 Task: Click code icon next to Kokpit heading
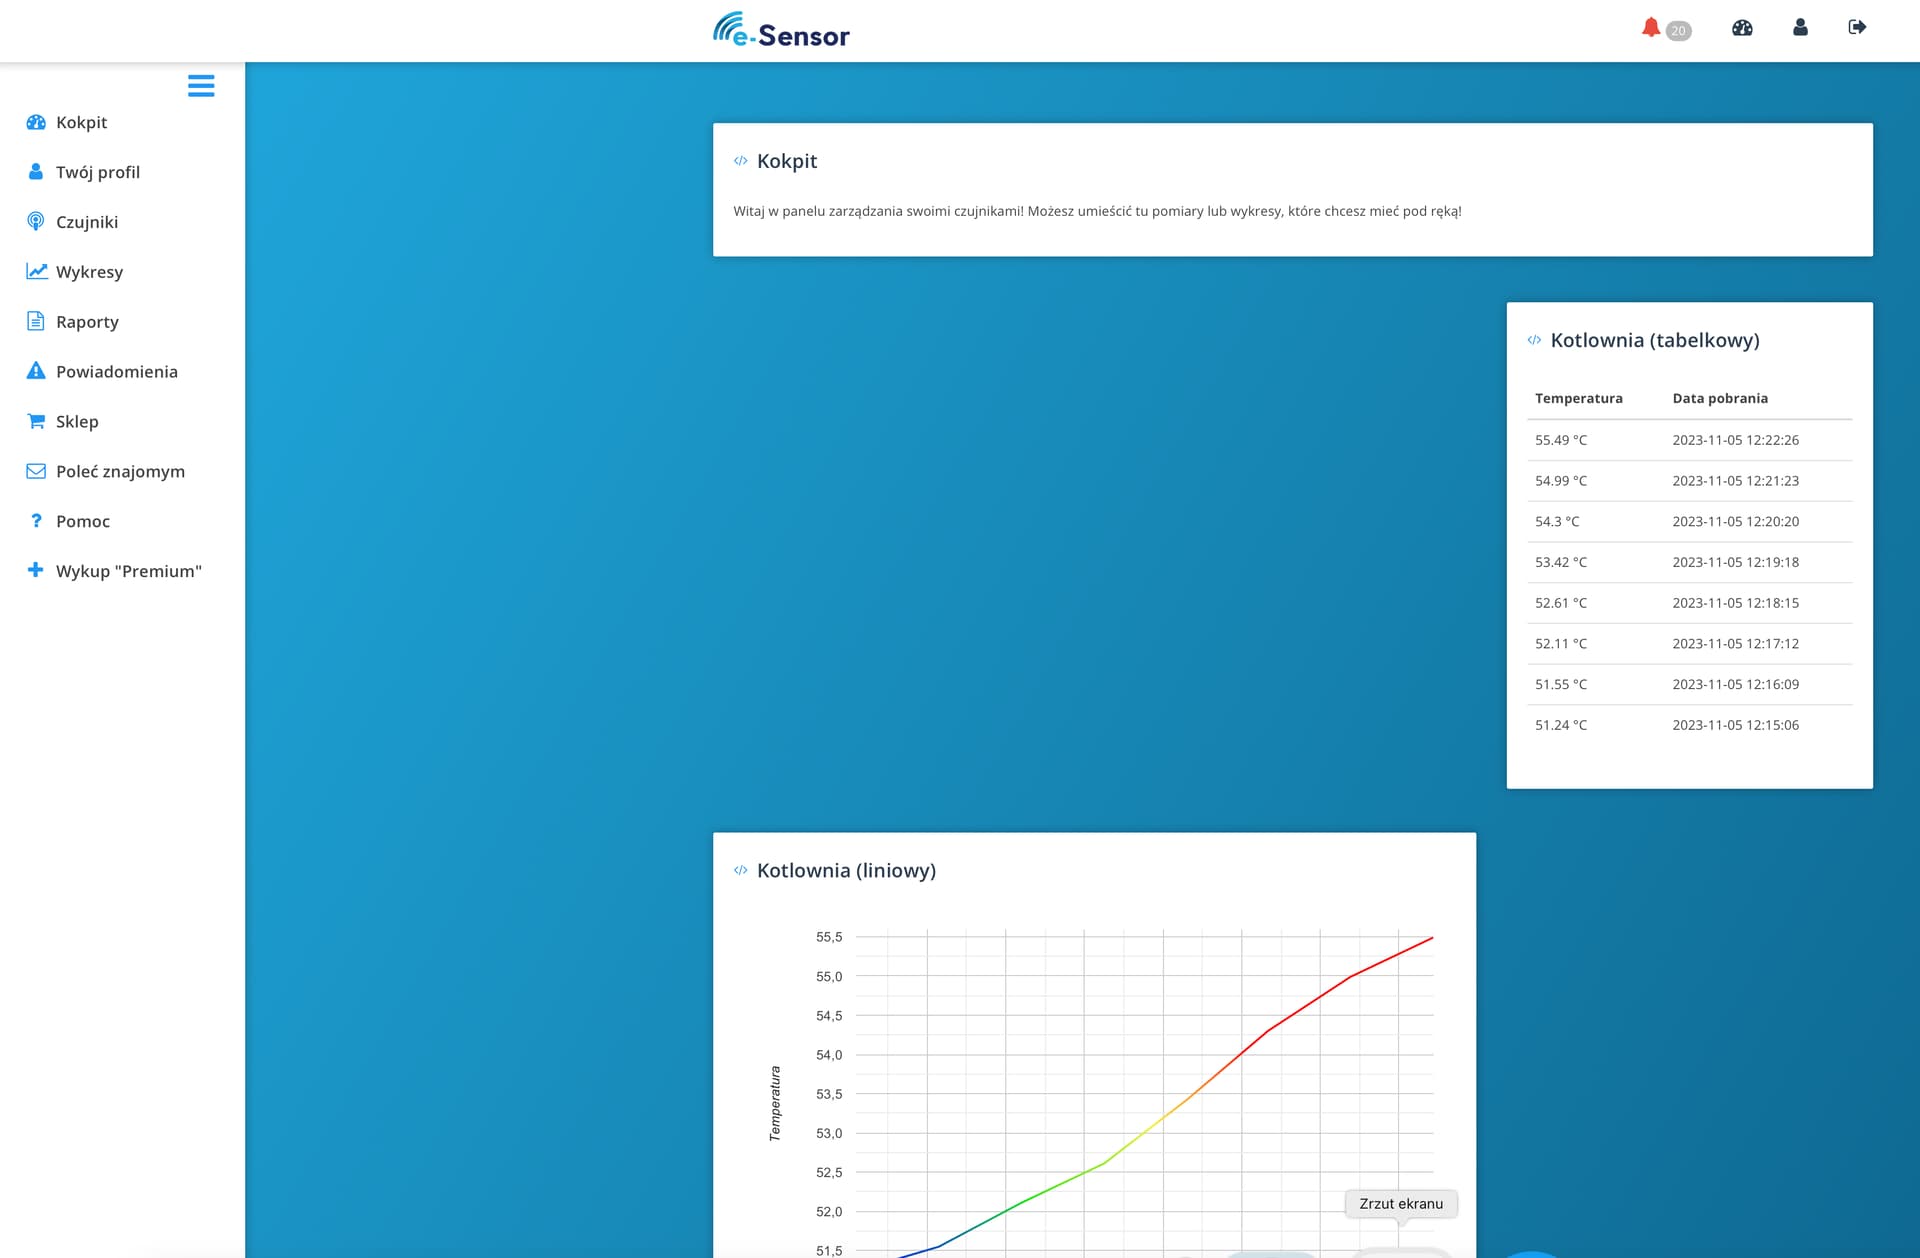click(x=740, y=161)
